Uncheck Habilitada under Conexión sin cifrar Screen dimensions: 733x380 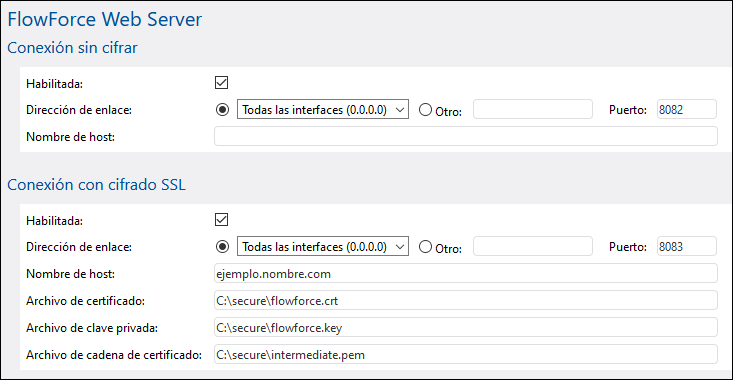tap(222, 83)
